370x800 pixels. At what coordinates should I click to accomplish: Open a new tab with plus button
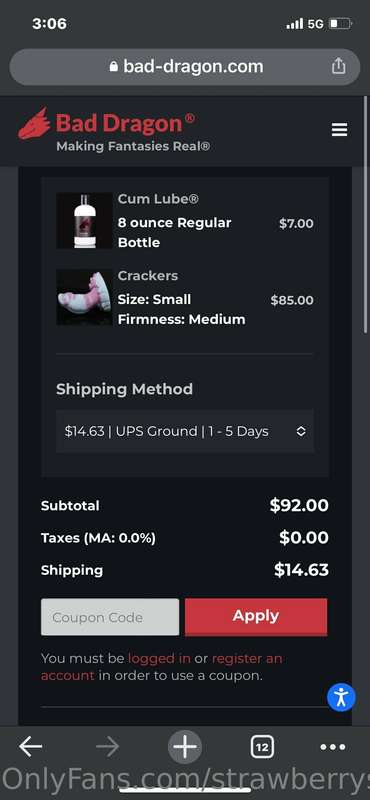(185, 747)
